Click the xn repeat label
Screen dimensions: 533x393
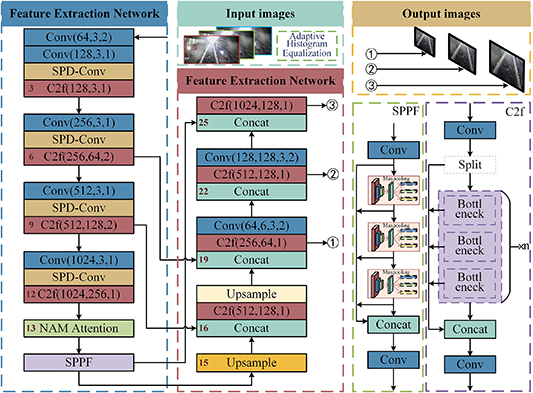pos(523,246)
